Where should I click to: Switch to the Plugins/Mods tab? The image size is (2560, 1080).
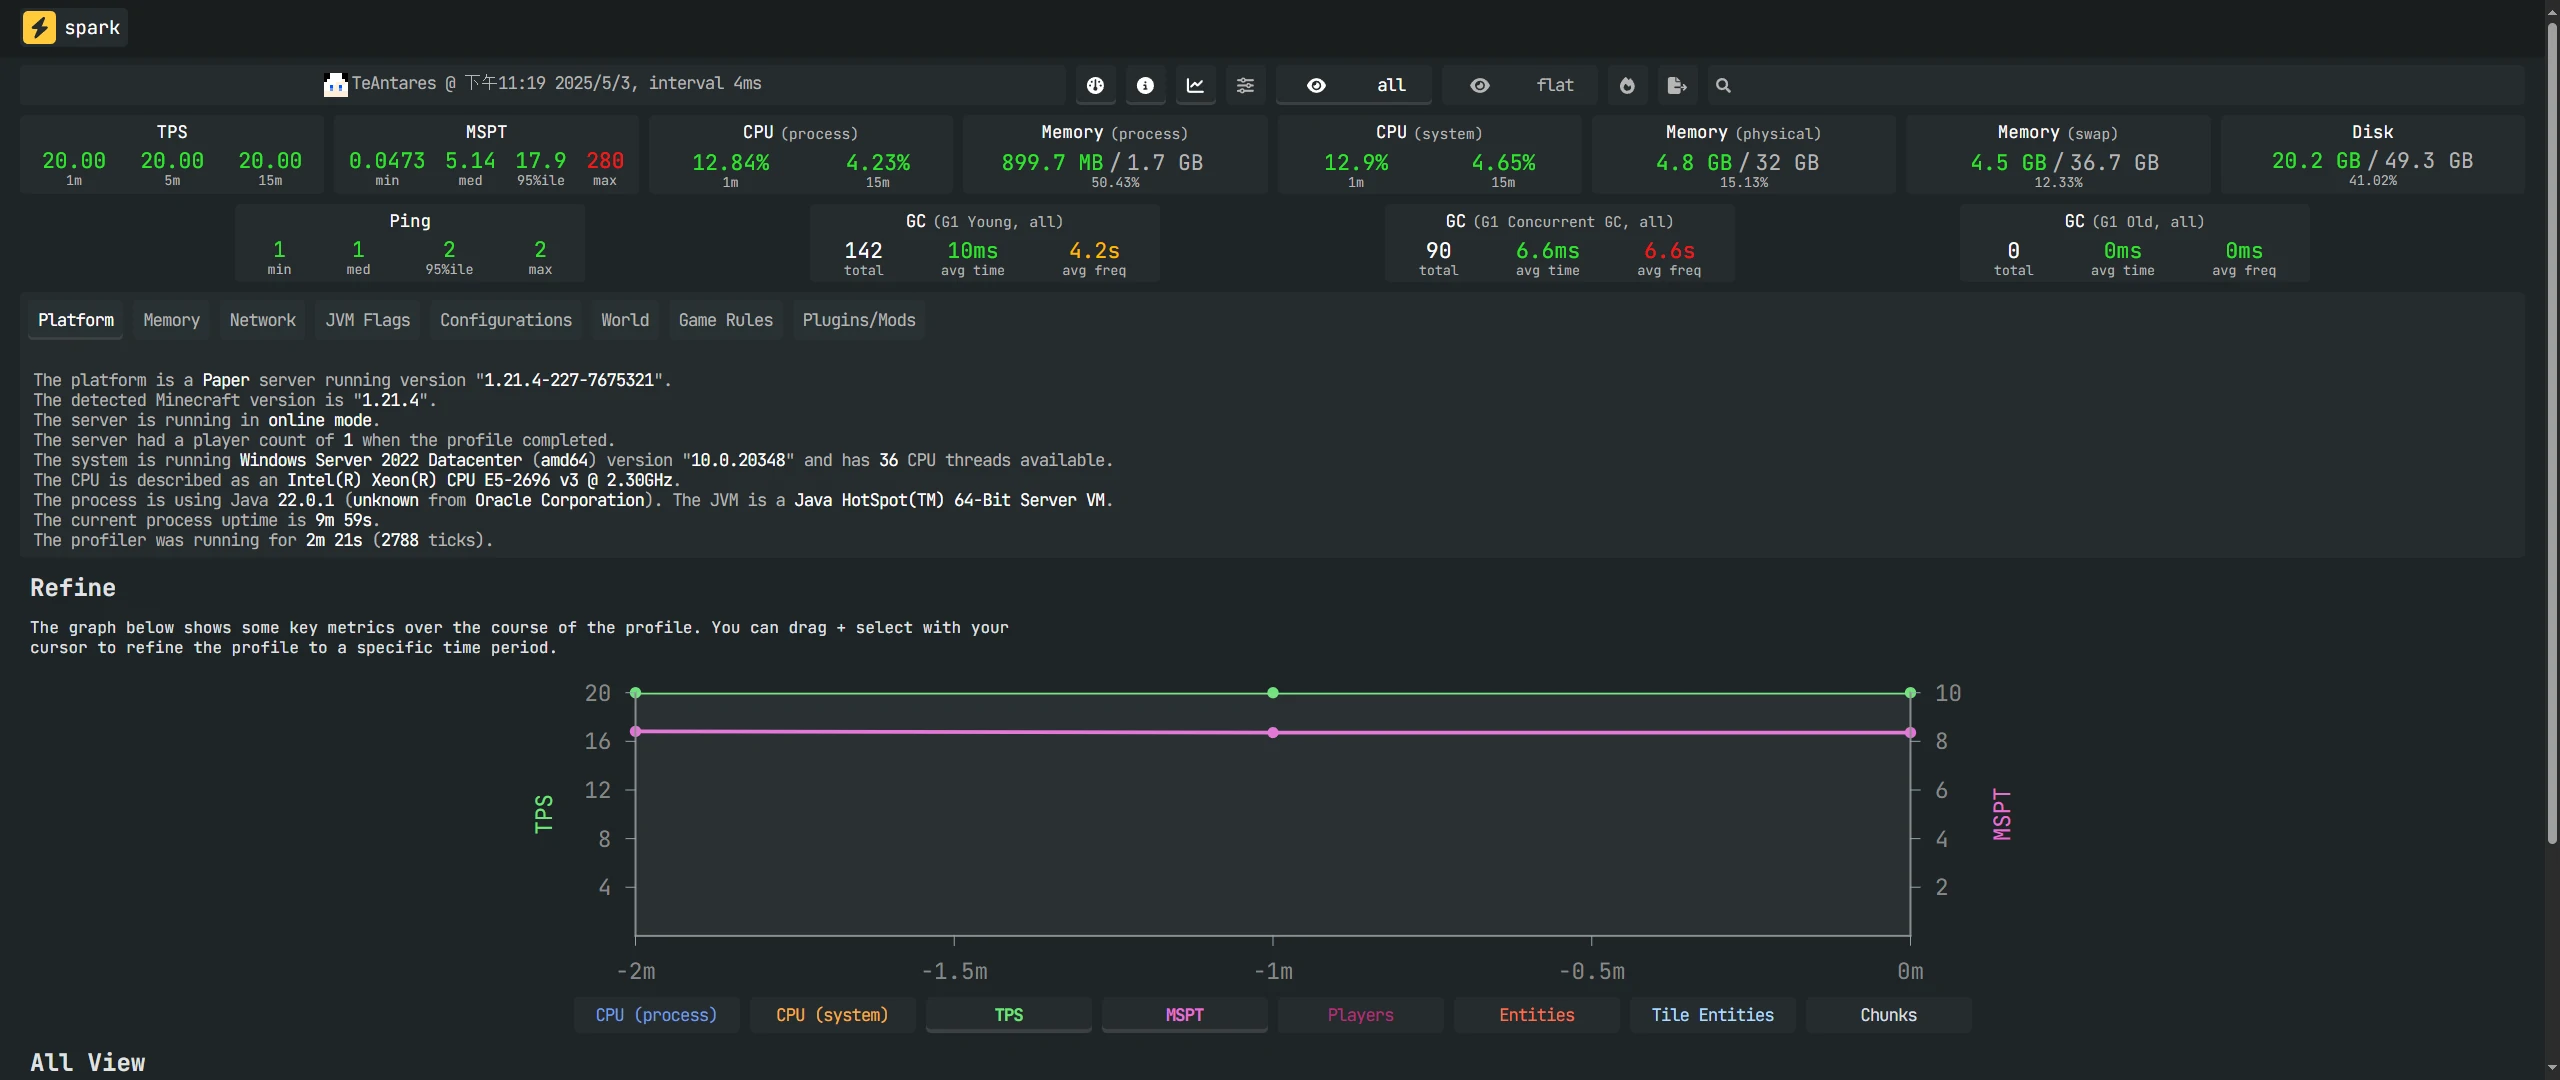[x=858, y=320]
